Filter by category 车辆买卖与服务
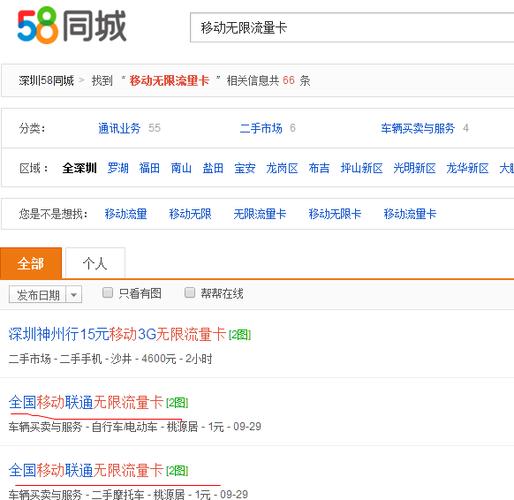This screenshot has width=514, height=500. tap(418, 128)
